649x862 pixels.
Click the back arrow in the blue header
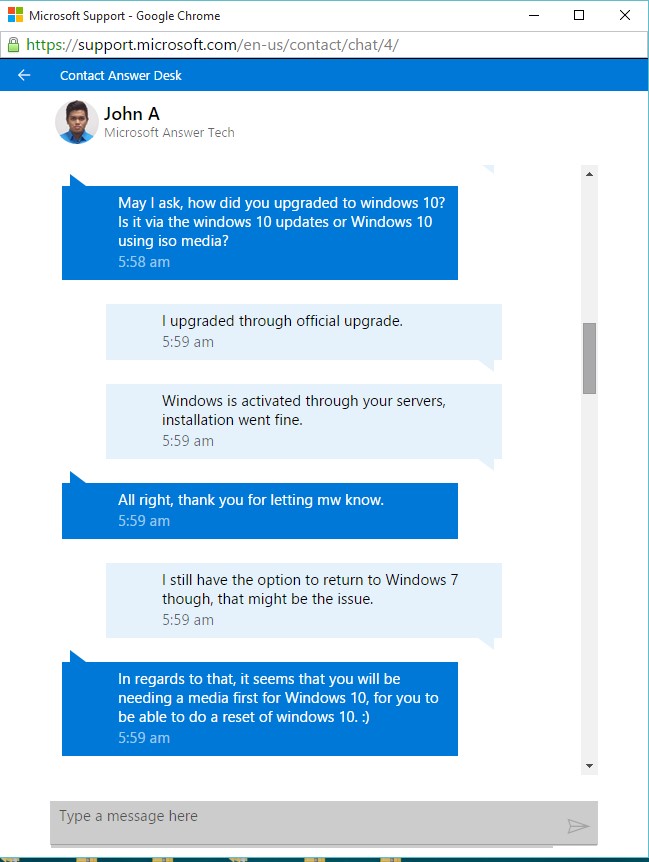(x=24, y=75)
